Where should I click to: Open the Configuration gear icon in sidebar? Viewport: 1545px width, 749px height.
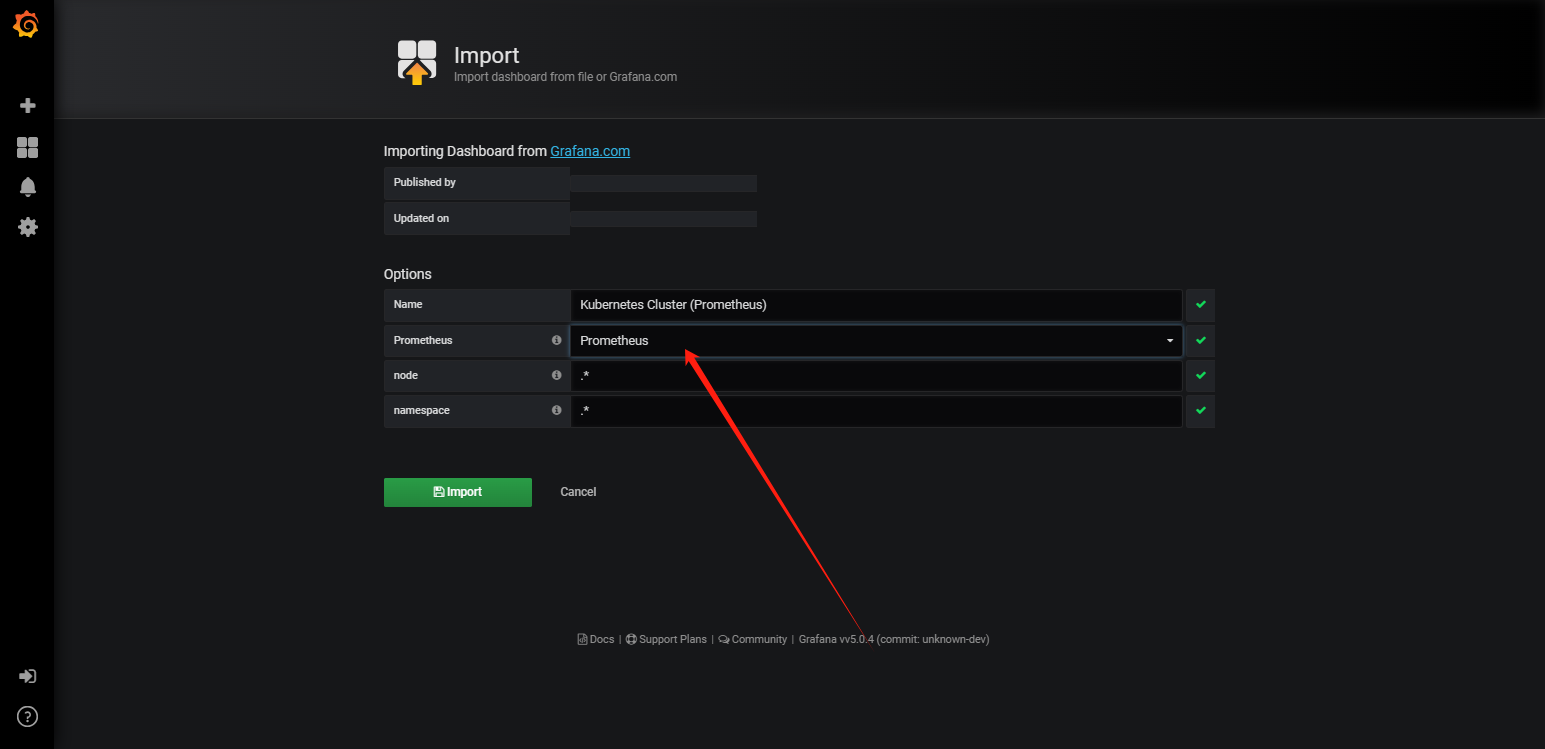[28, 227]
